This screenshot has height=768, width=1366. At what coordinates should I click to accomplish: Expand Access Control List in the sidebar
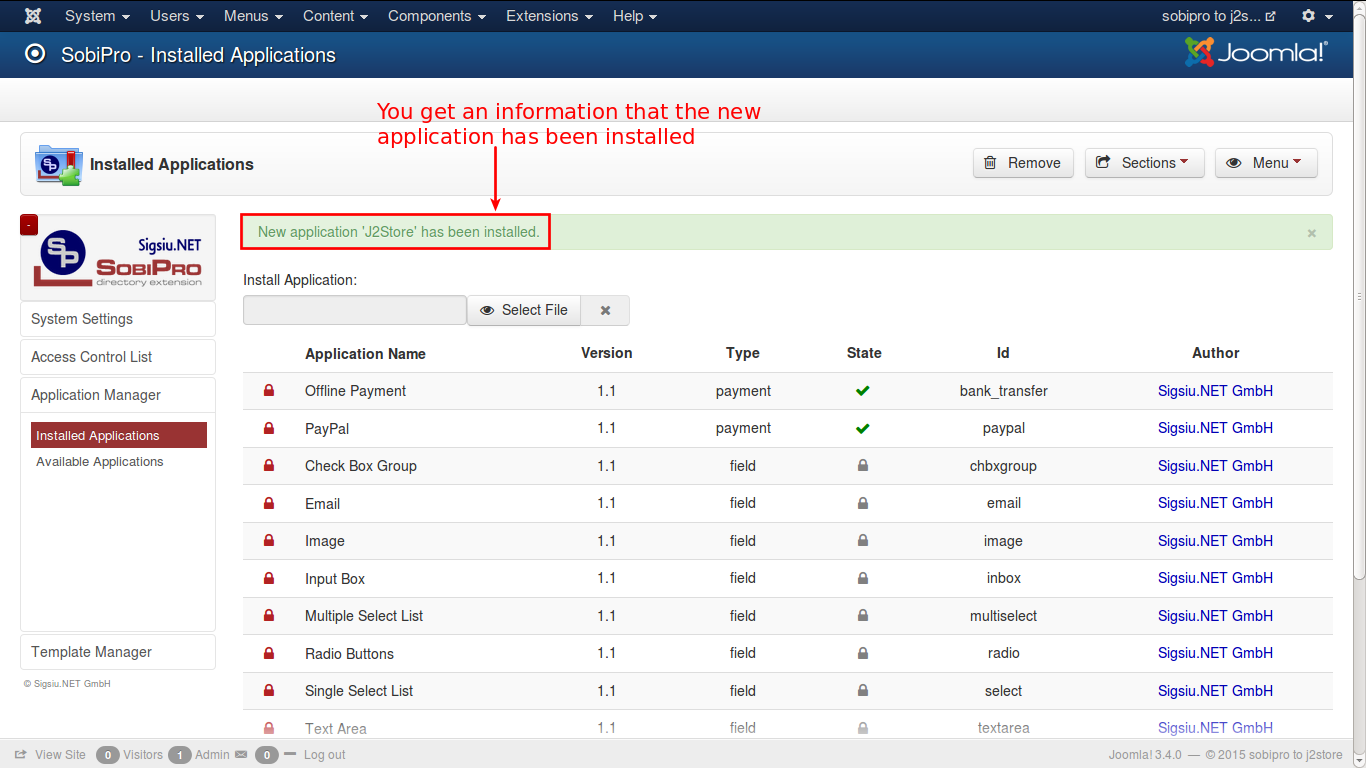pos(118,357)
